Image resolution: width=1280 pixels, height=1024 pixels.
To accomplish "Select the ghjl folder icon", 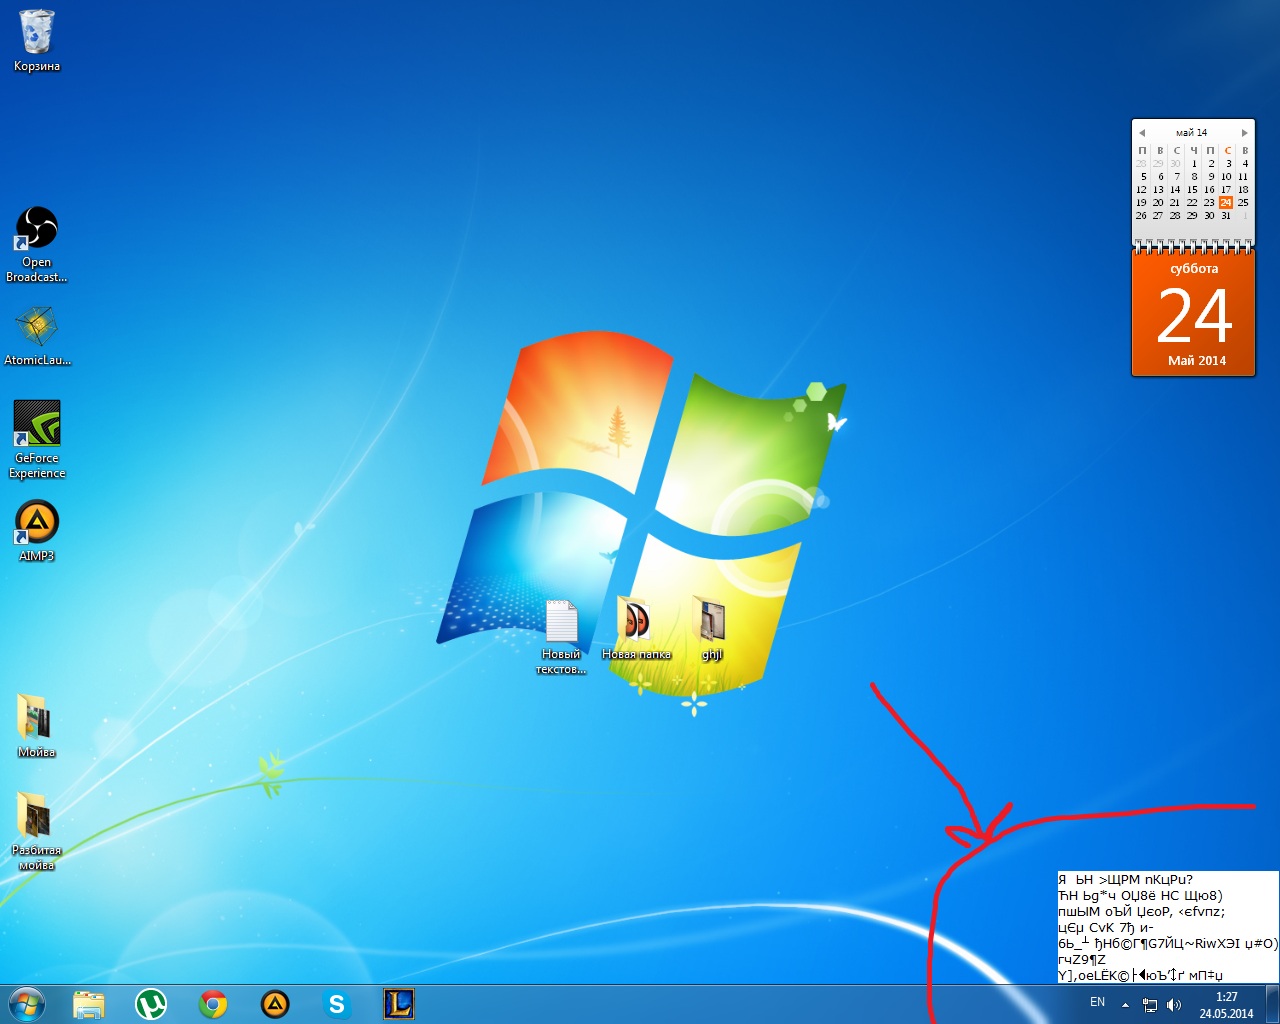I will point(711,628).
